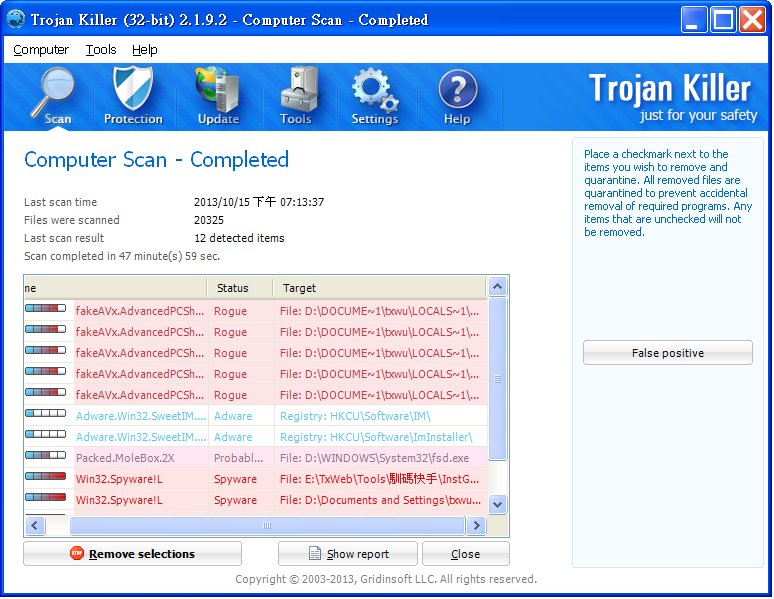Open the Computer menu
The width and height of the screenshot is (774, 599).
41,49
